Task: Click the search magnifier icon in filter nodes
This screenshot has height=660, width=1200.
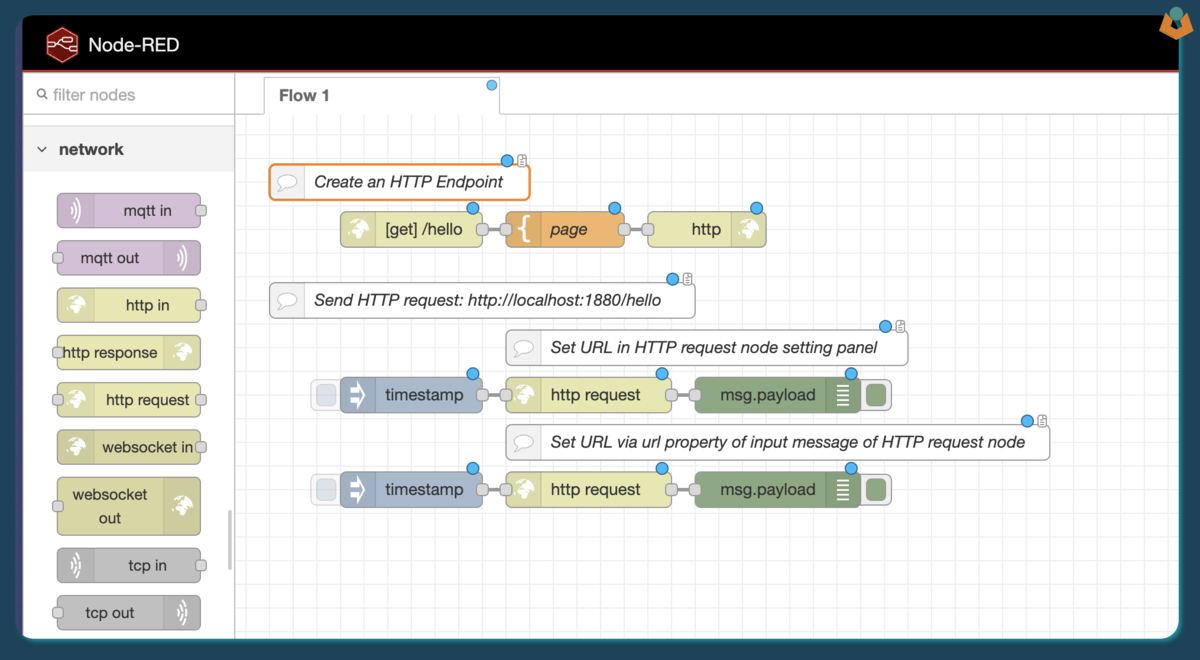Action: click(42, 94)
